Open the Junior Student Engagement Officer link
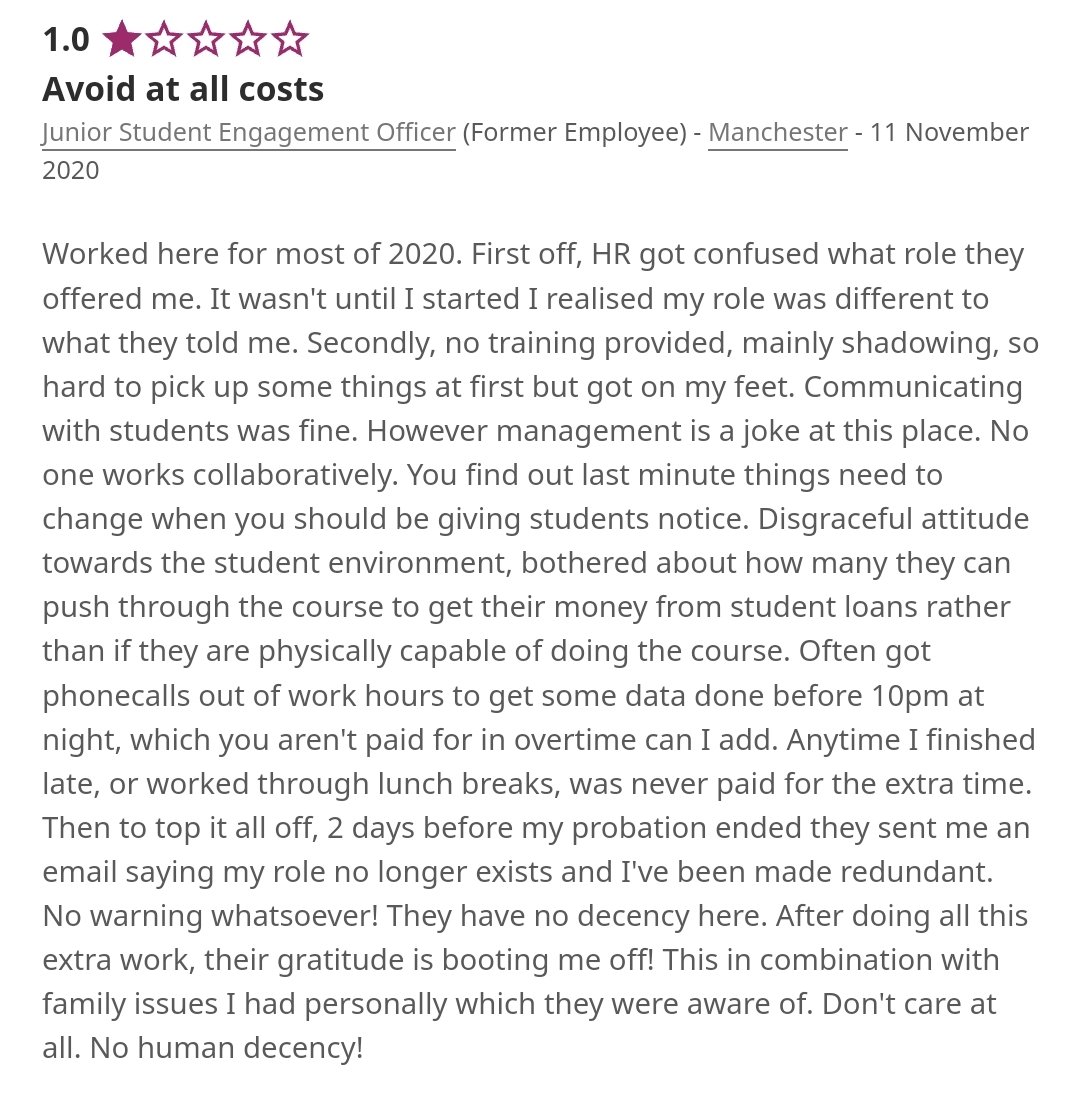This screenshot has height=1097, width=1080. point(249,133)
